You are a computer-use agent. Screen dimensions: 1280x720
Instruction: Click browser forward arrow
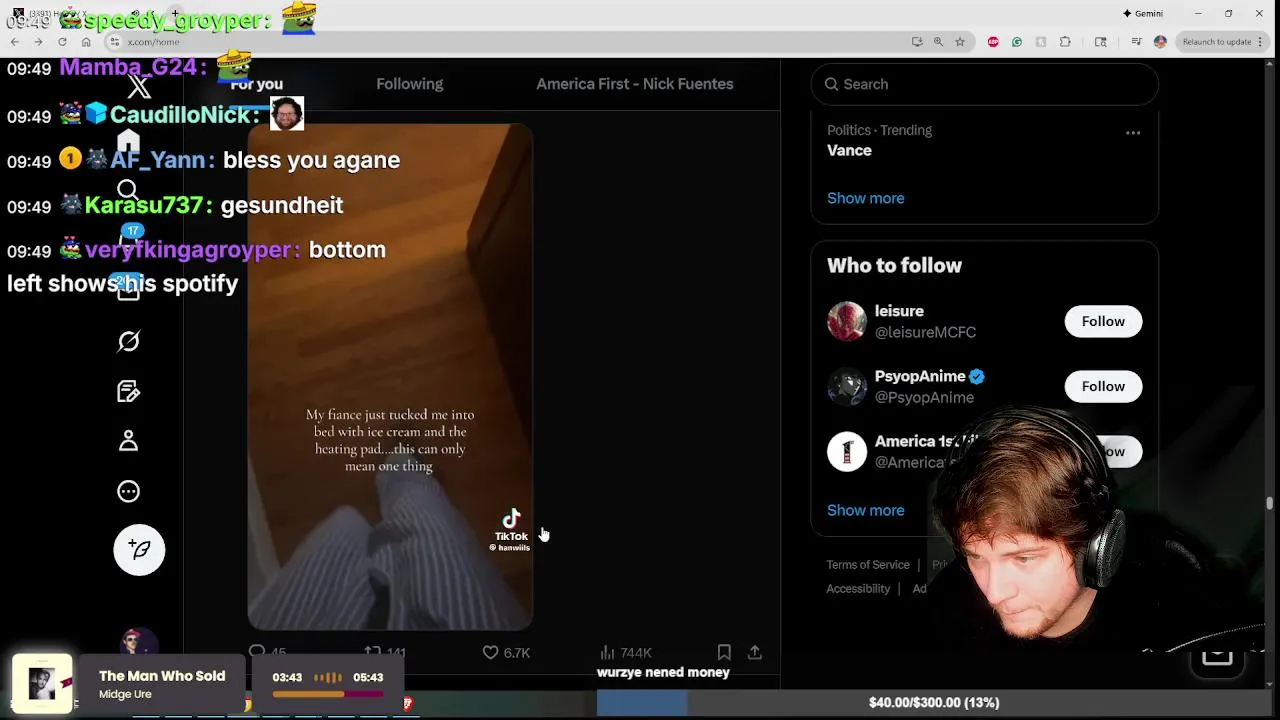pyautogui.click(x=39, y=42)
